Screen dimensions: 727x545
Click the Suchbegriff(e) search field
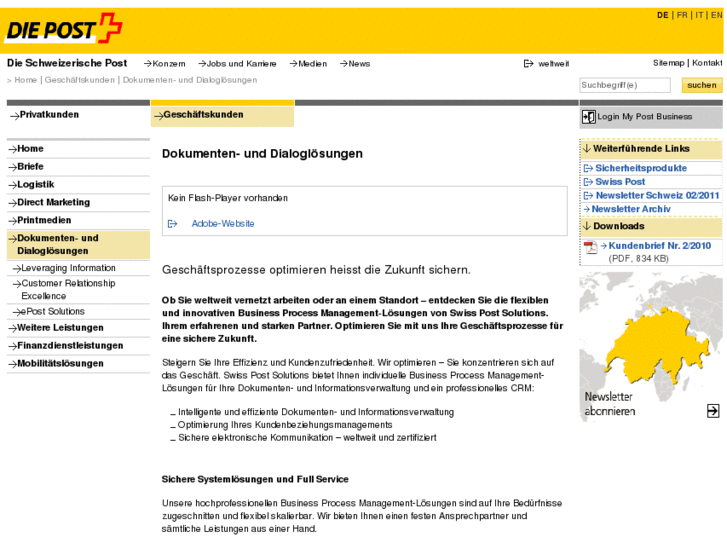(x=625, y=85)
